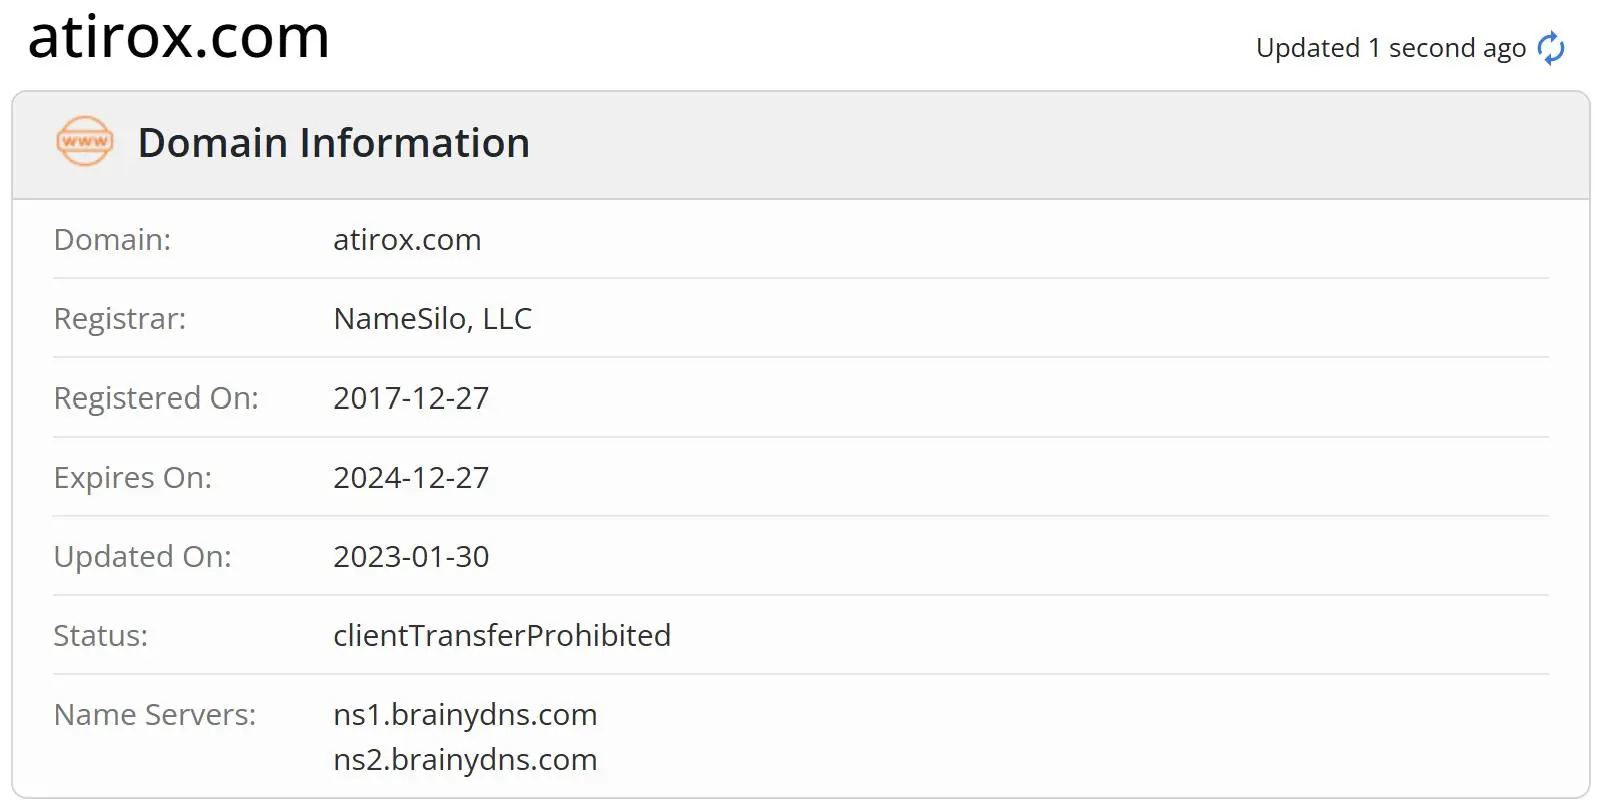
Task: Click the updated date 2023-01-30
Action: click(411, 557)
